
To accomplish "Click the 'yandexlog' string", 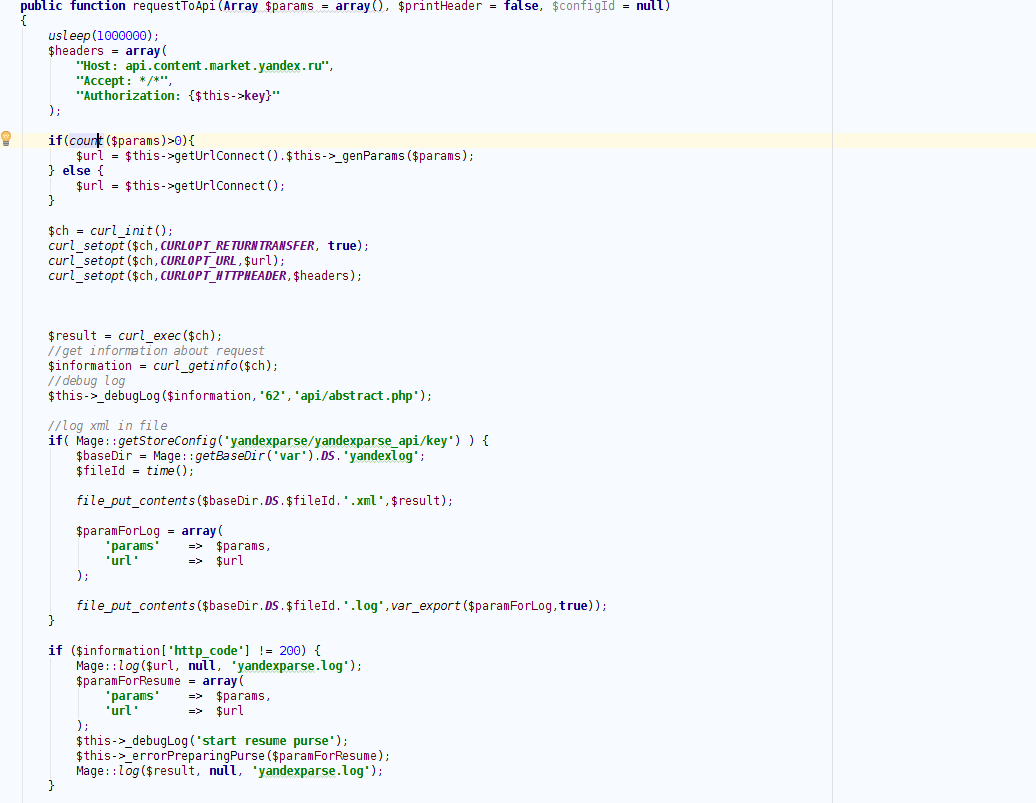I will point(381,455).
